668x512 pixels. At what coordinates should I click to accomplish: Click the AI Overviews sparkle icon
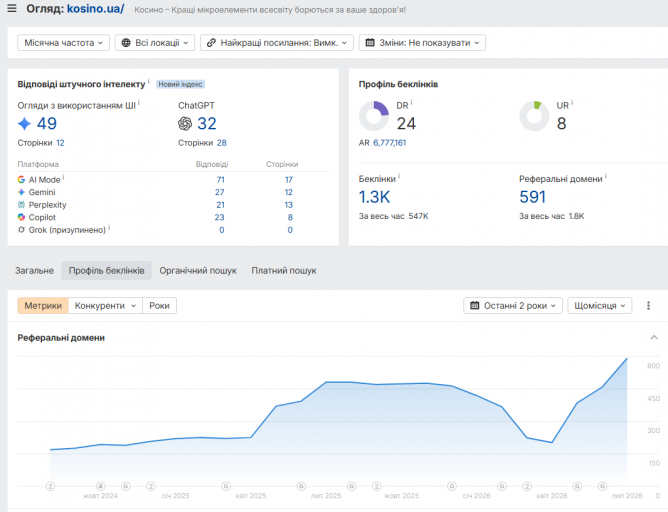click(x=24, y=124)
